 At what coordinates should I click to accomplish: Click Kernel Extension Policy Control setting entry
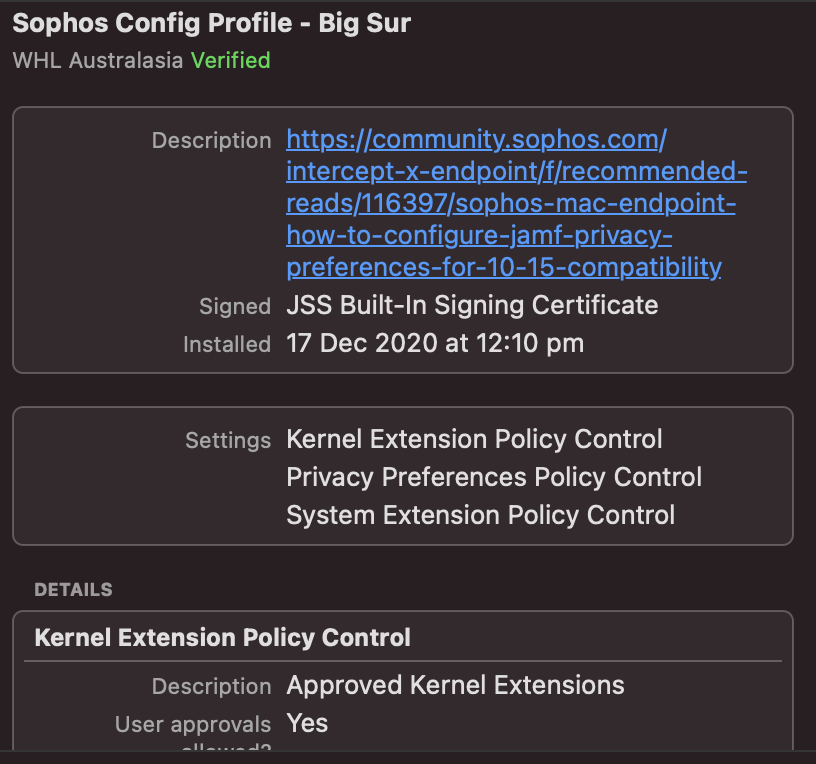[x=474, y=439]
